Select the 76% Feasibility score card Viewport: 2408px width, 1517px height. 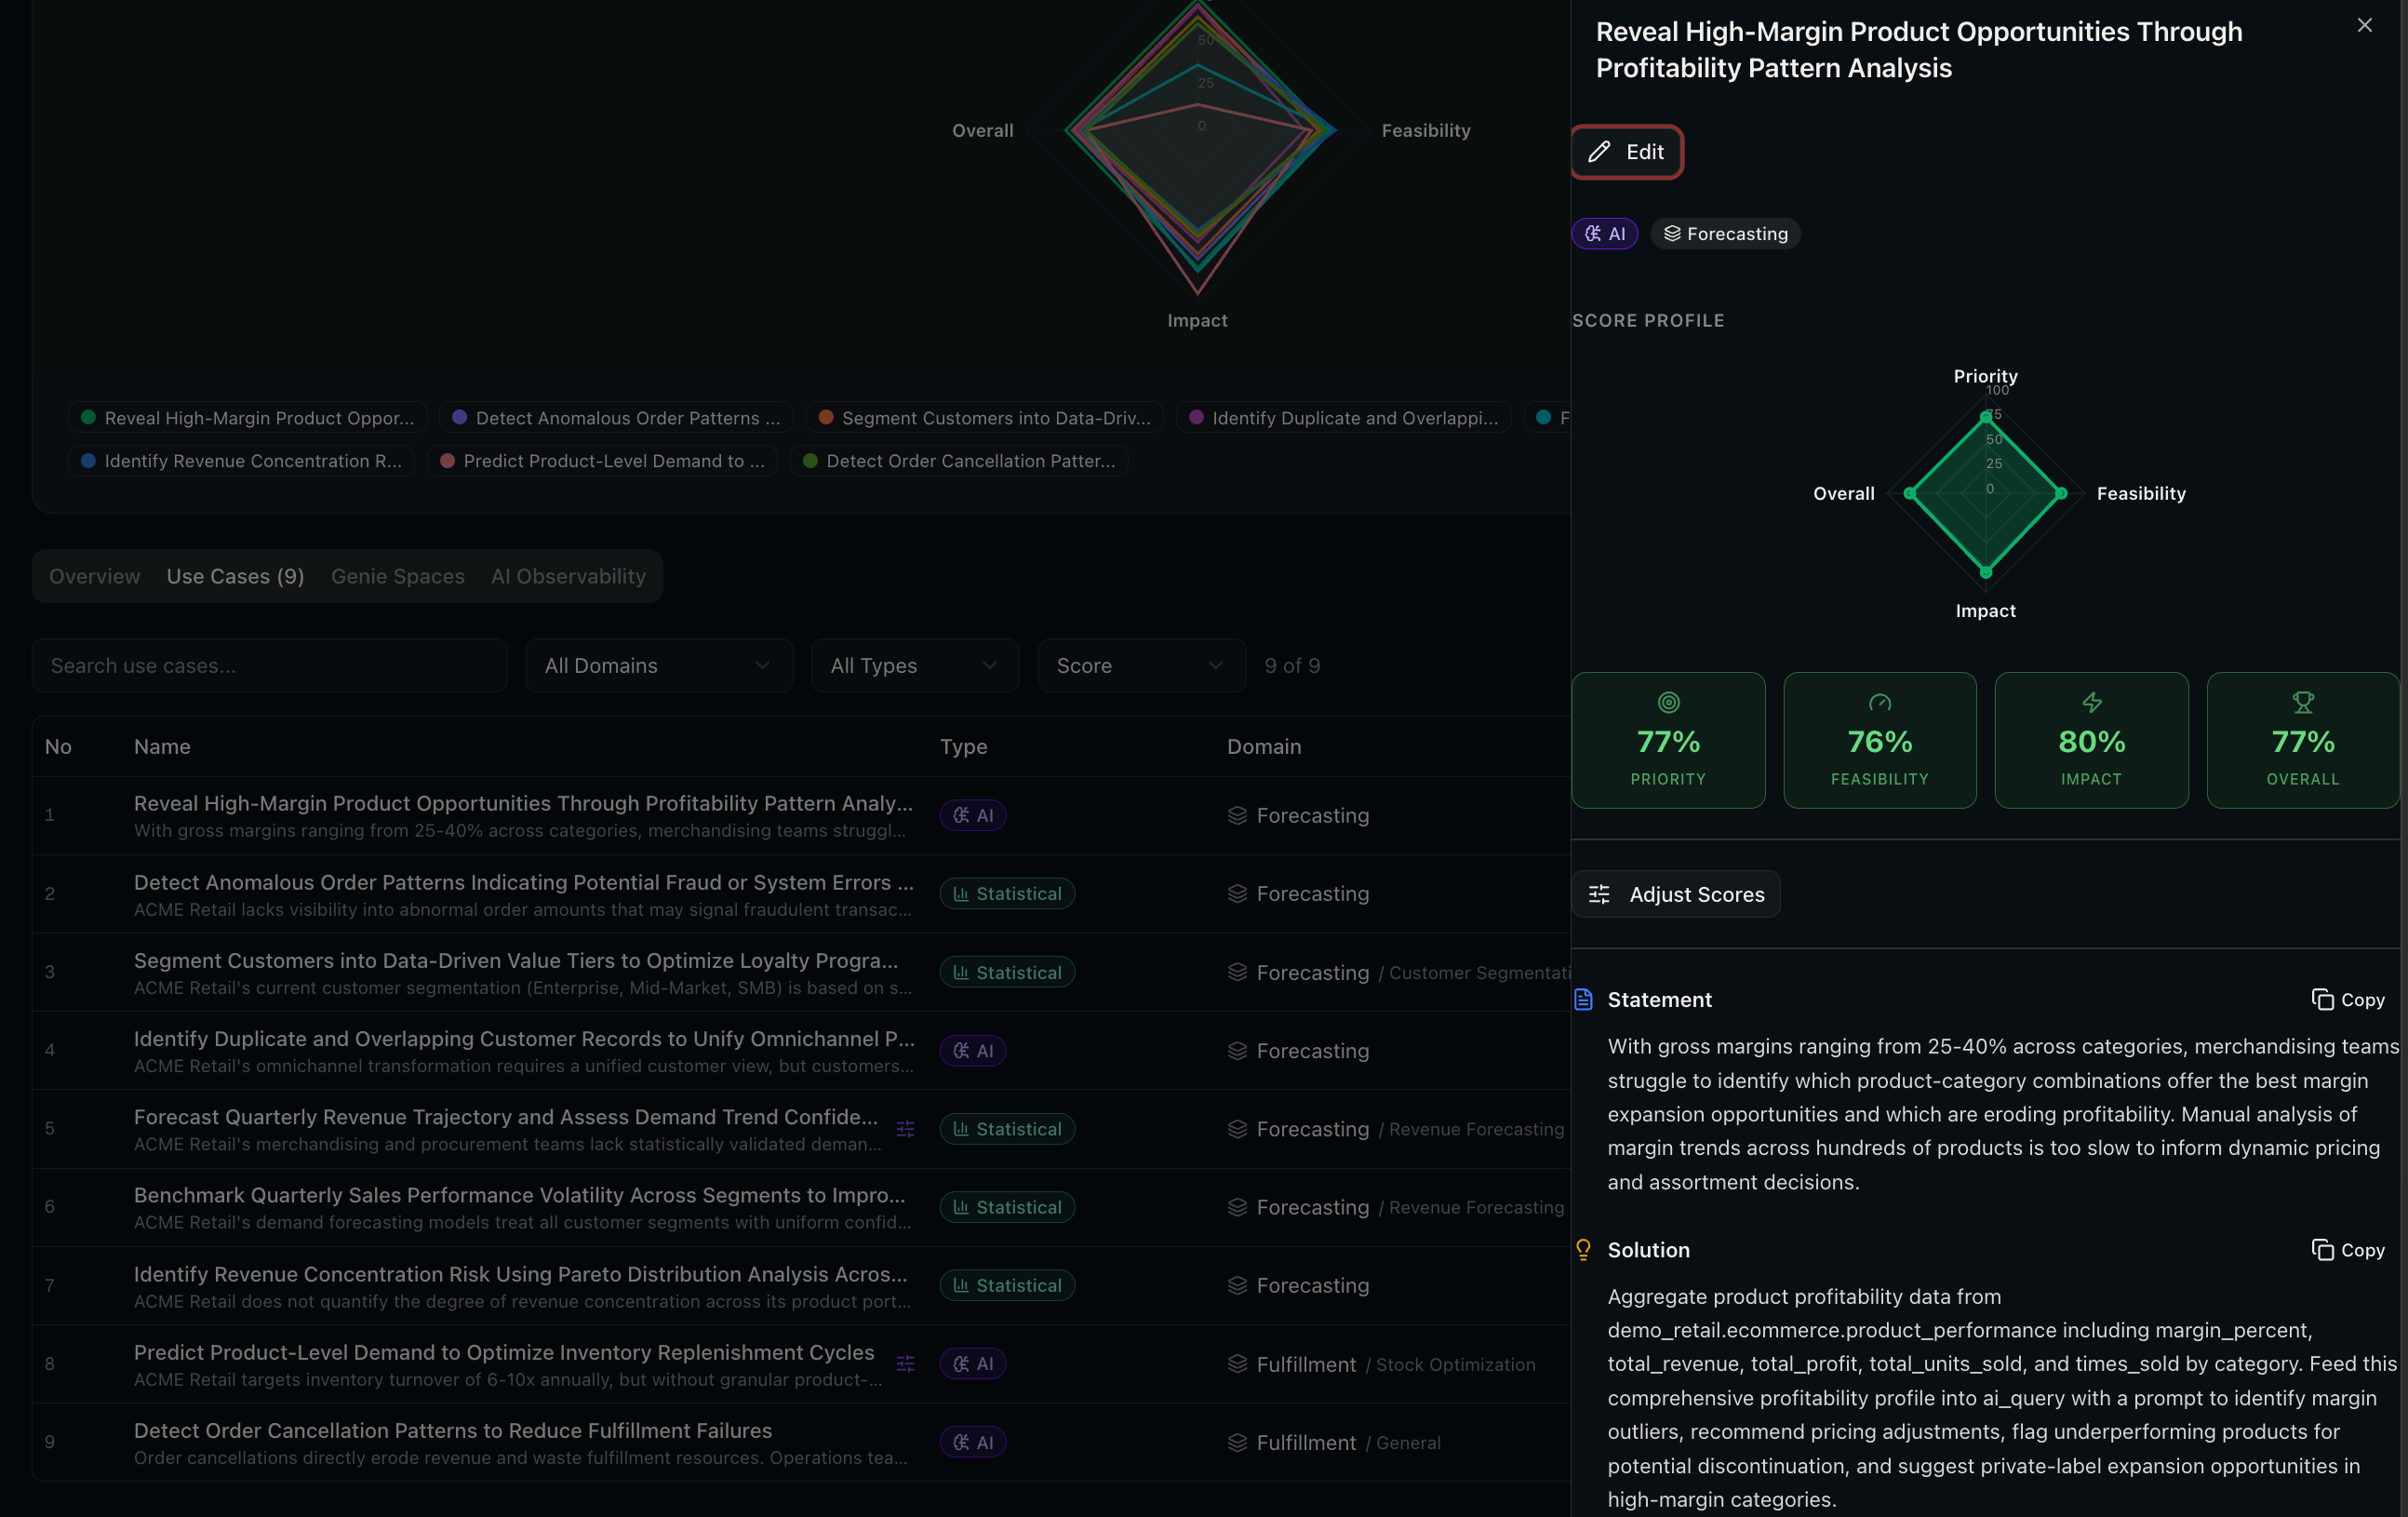click(x=1880, y=740)
